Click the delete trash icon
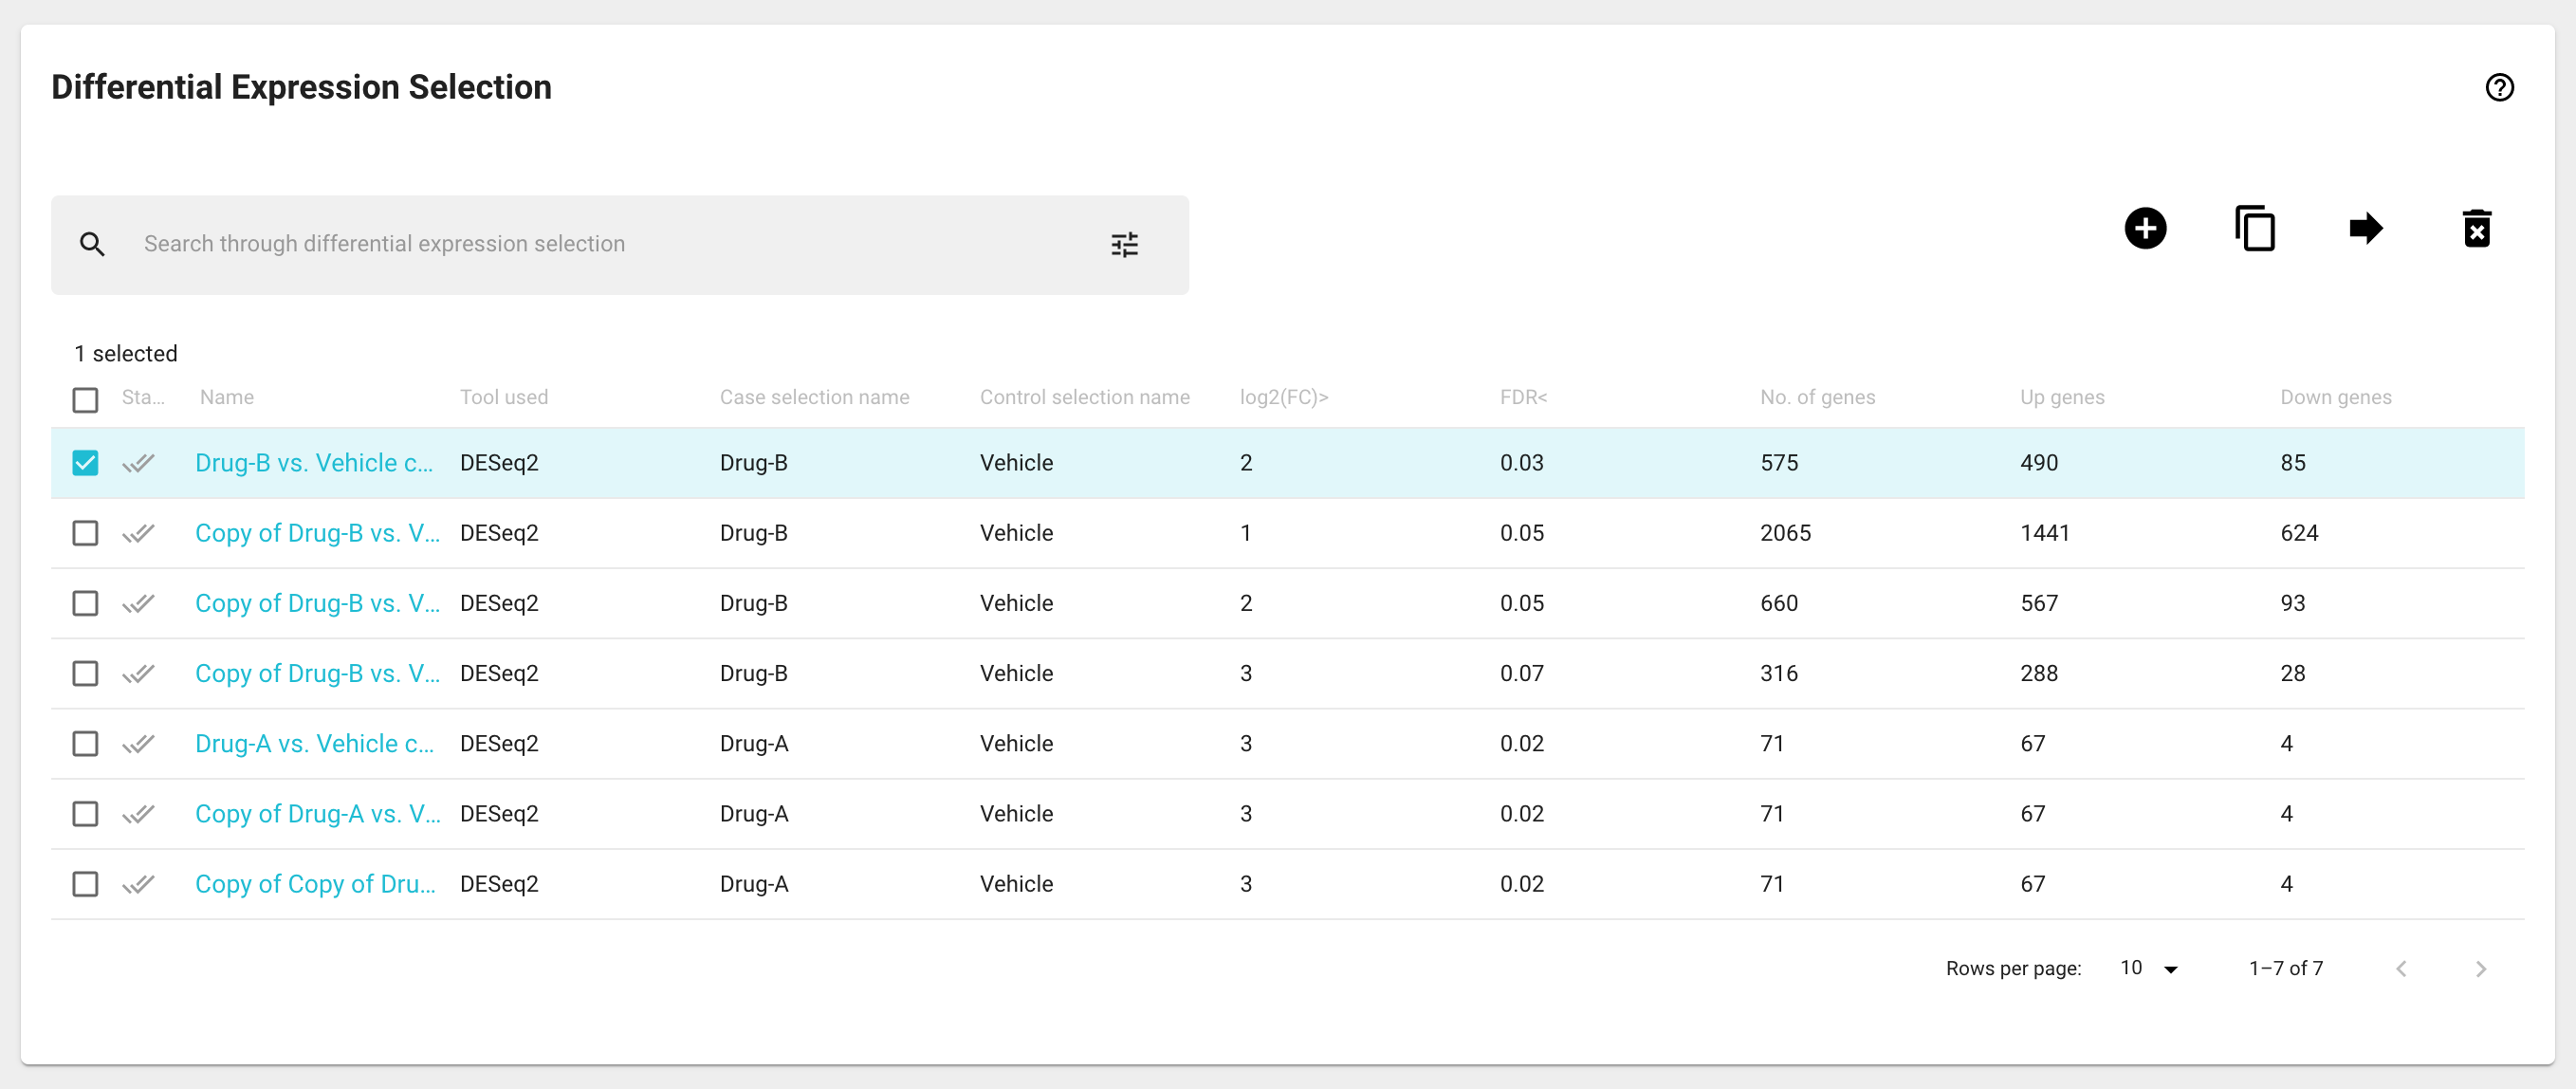 coord(2476,228)
